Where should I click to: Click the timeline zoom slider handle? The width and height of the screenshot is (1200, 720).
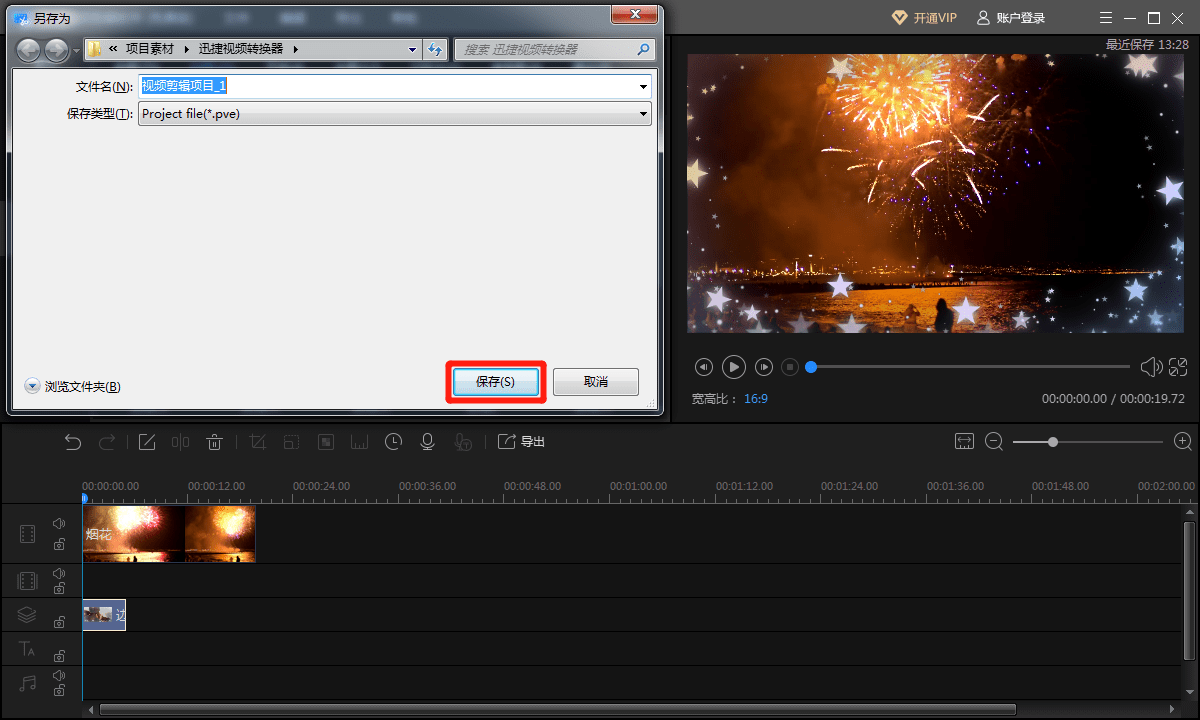point(1053,441)
